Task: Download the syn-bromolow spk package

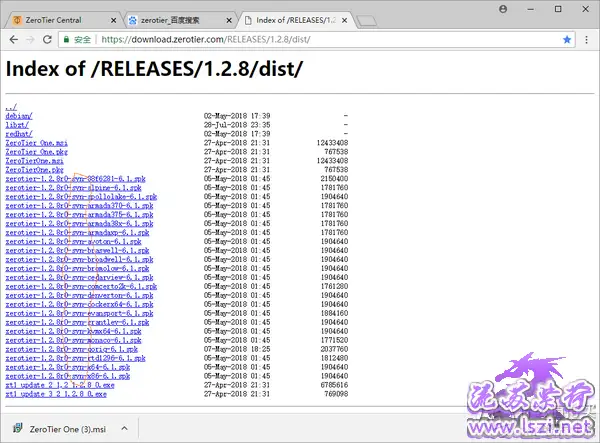Action: (x=77, y=269)
